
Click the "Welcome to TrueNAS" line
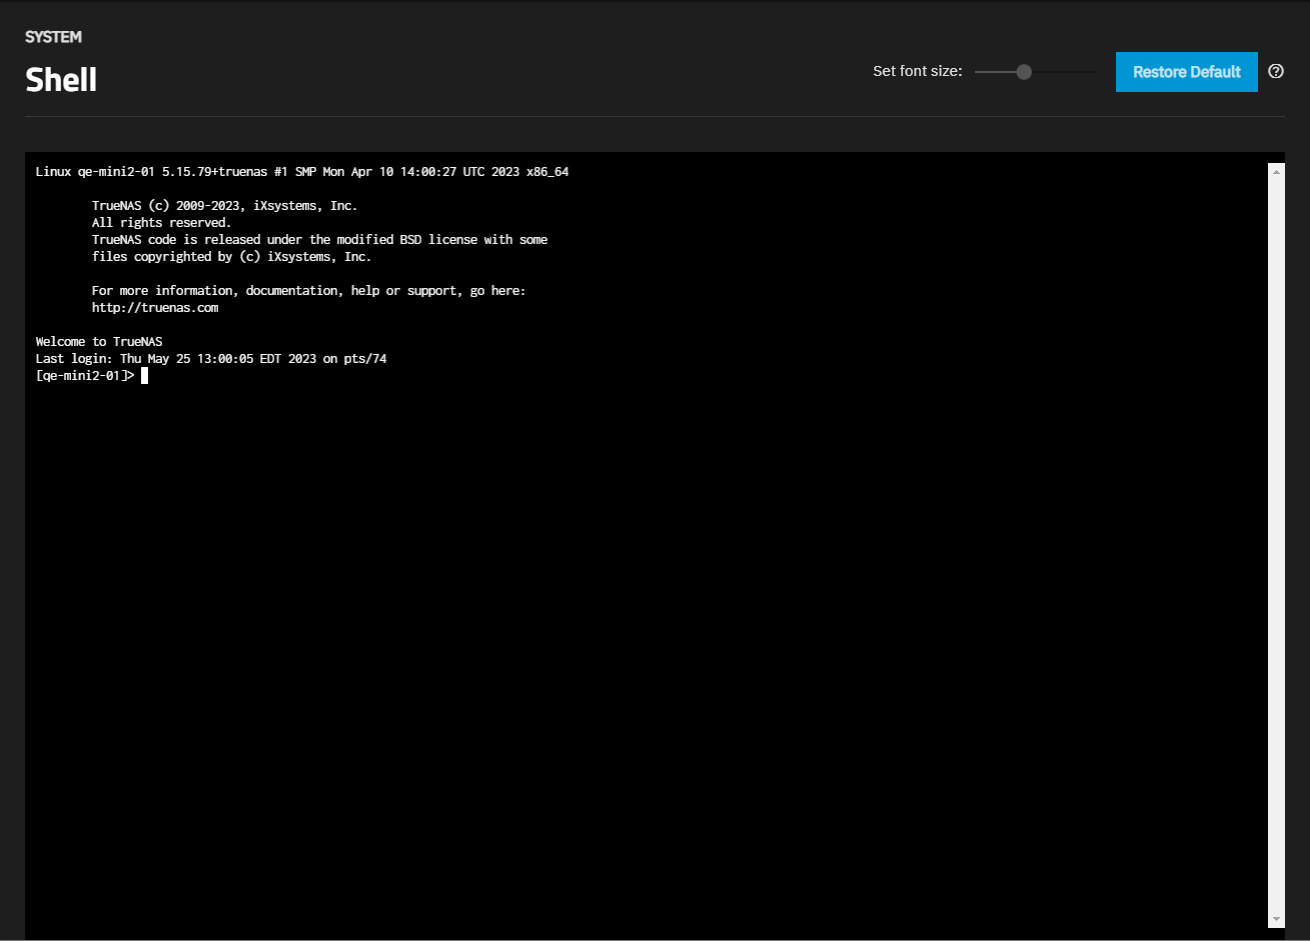coord(99,342)
